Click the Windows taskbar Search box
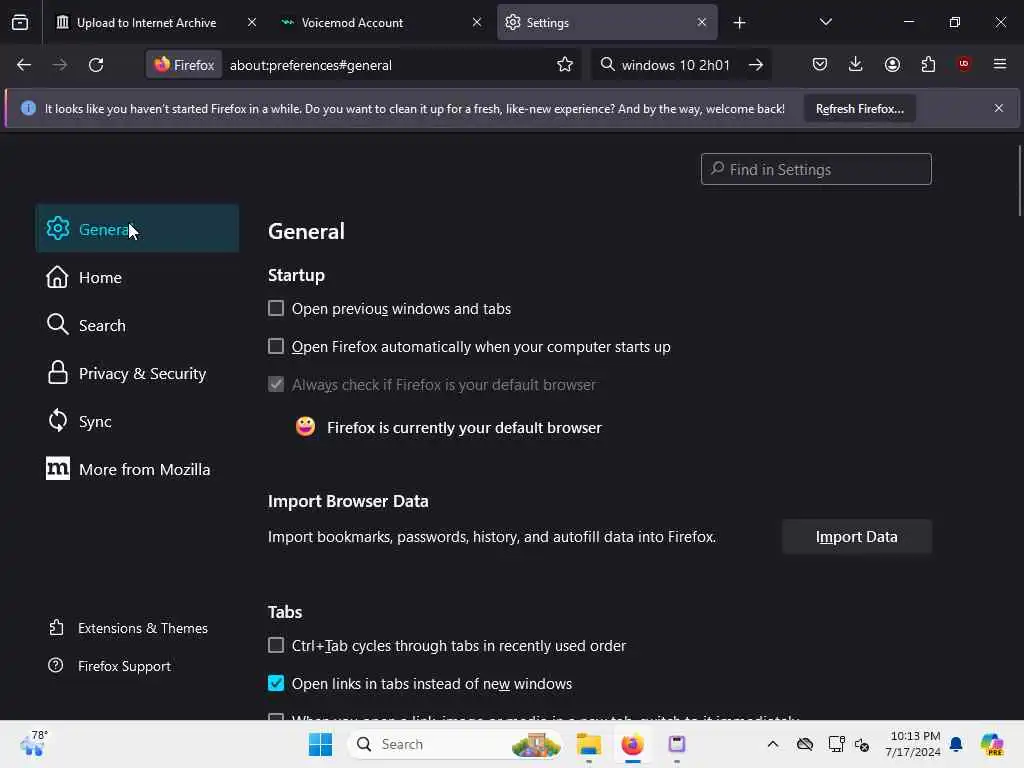This screenshot has width=1024, height=768. point(455,744)
